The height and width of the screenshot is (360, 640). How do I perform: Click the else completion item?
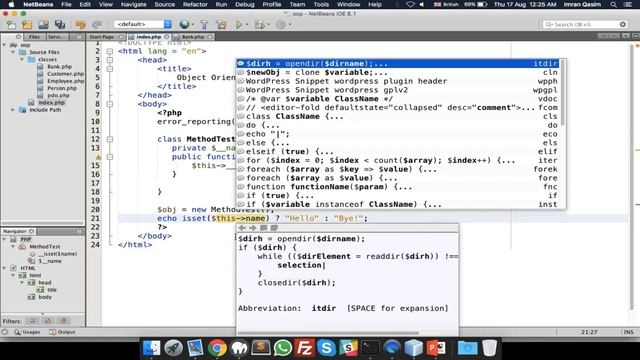tap(398, 143)
